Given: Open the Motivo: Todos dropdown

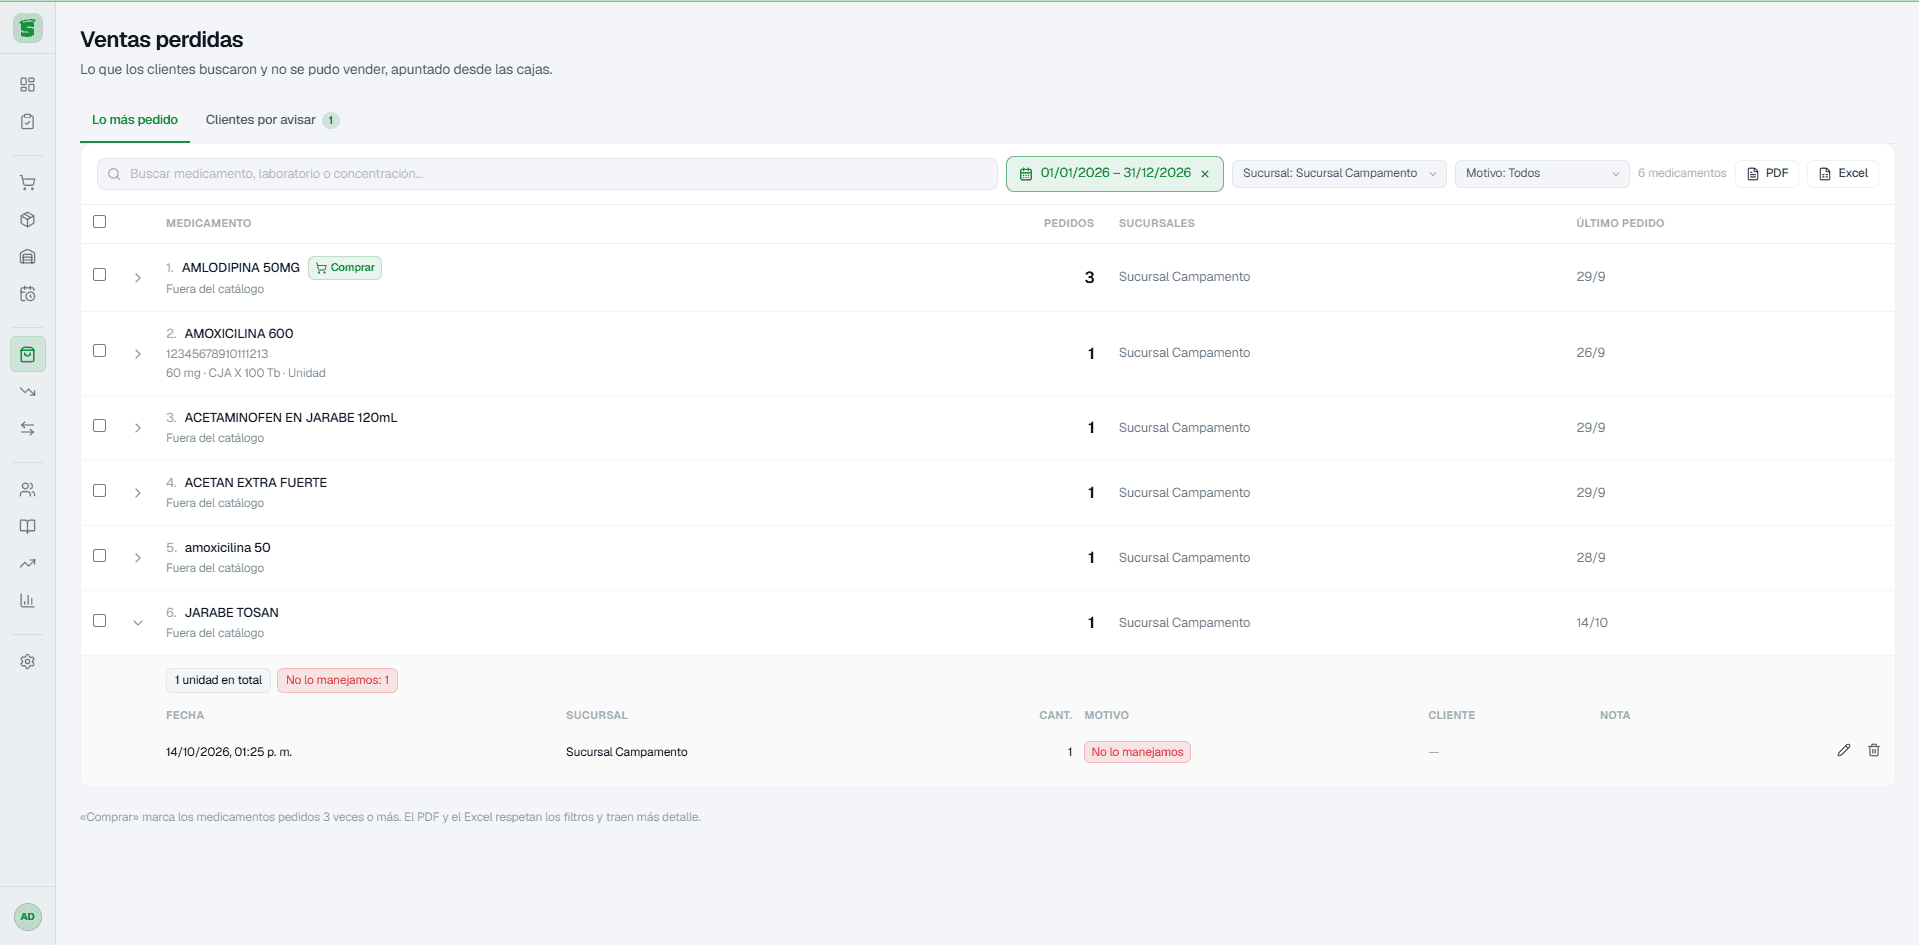Looking at the screenshot, I should point(1542,174).
